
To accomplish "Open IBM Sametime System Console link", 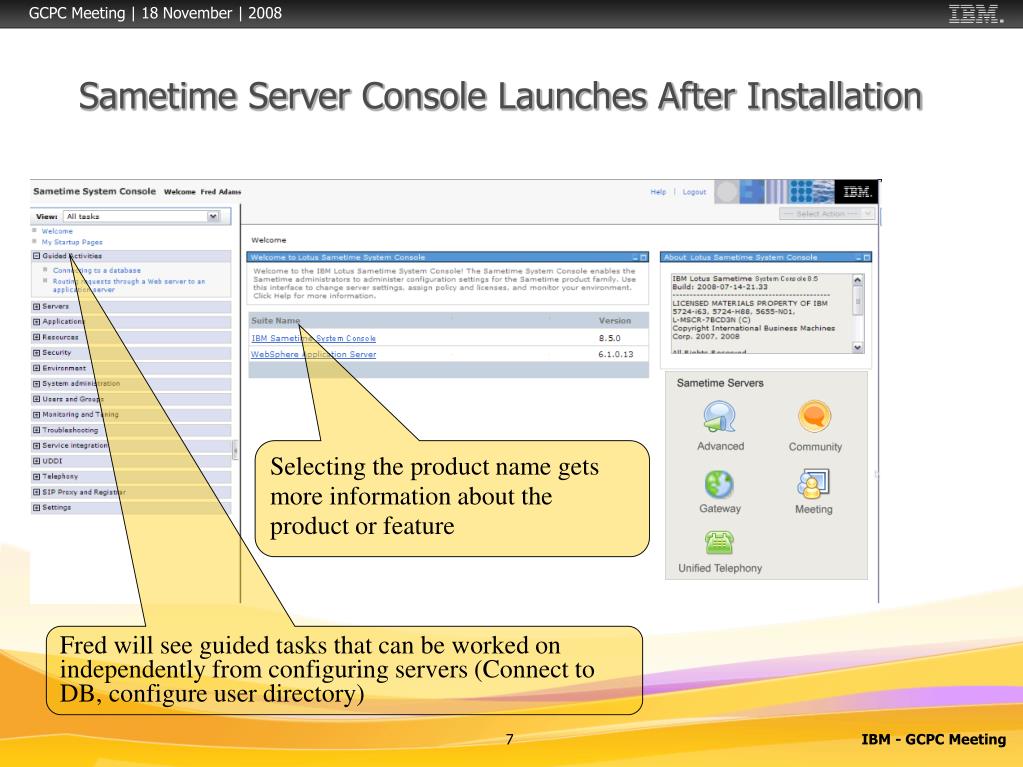I will [314, 338].
